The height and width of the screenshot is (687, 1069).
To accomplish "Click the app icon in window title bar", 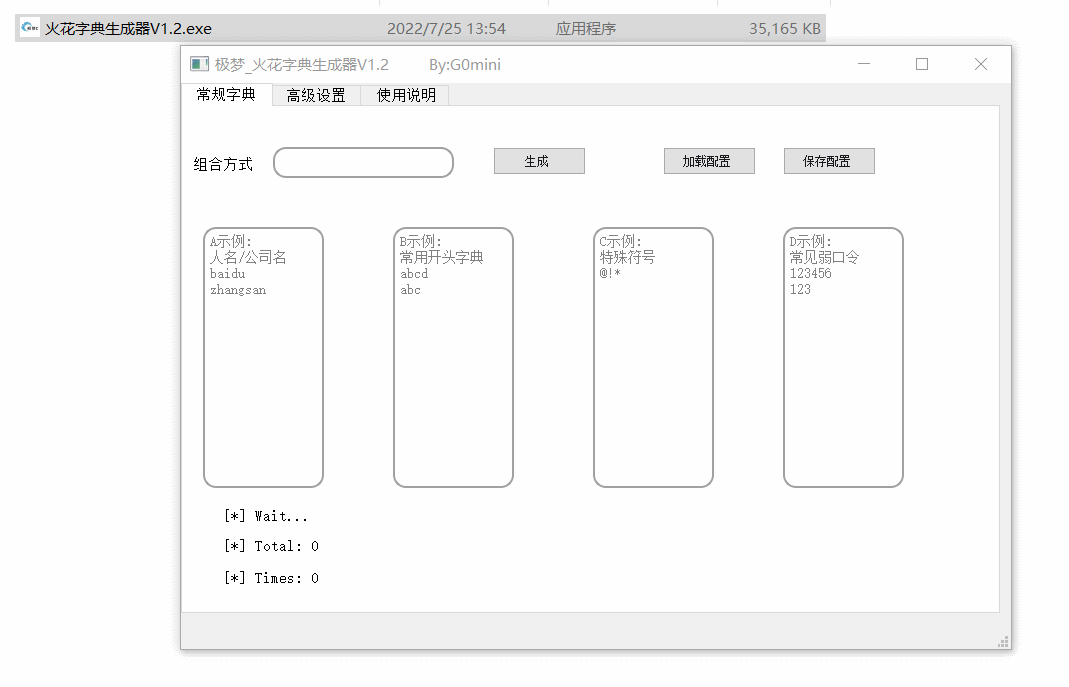I will 199,65.
